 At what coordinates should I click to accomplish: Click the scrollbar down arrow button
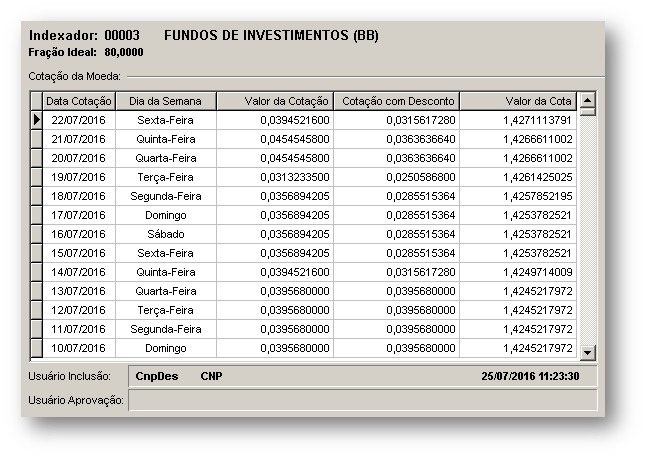(x=587, y=353)
